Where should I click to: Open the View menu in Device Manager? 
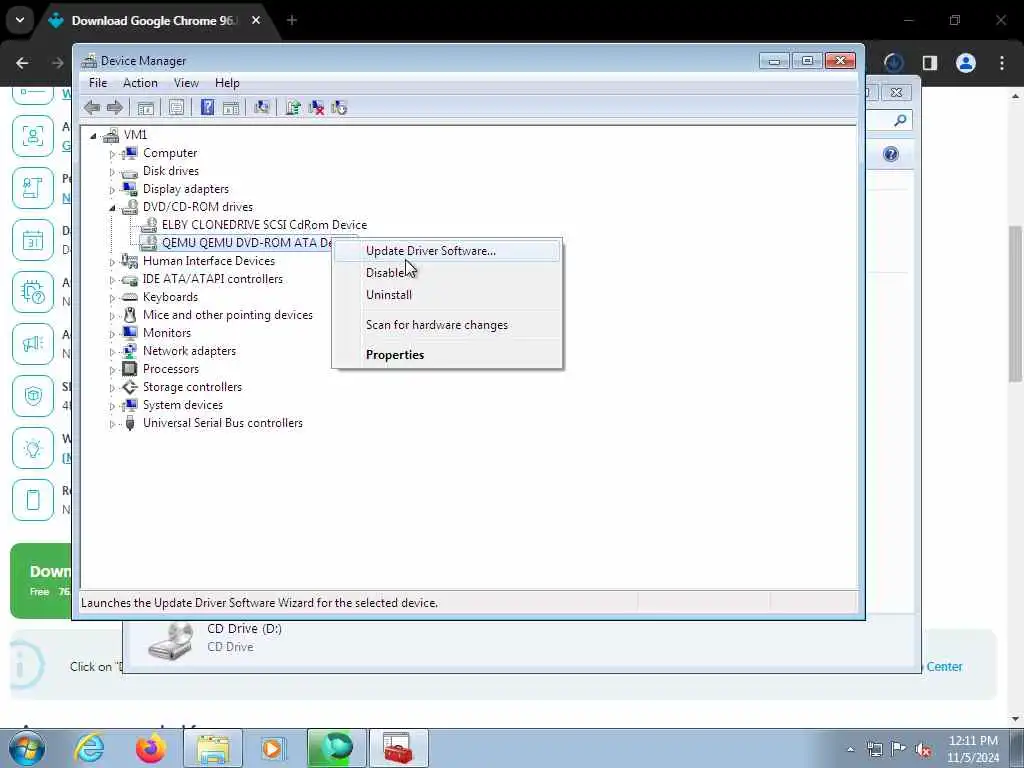186,83
